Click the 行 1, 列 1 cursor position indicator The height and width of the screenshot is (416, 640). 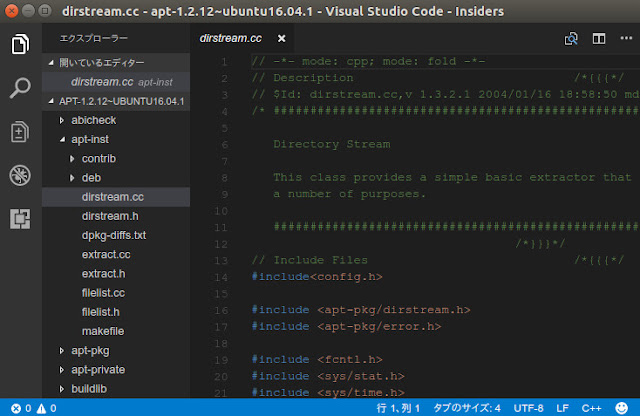pyautogui.click(x=398, y=408)
